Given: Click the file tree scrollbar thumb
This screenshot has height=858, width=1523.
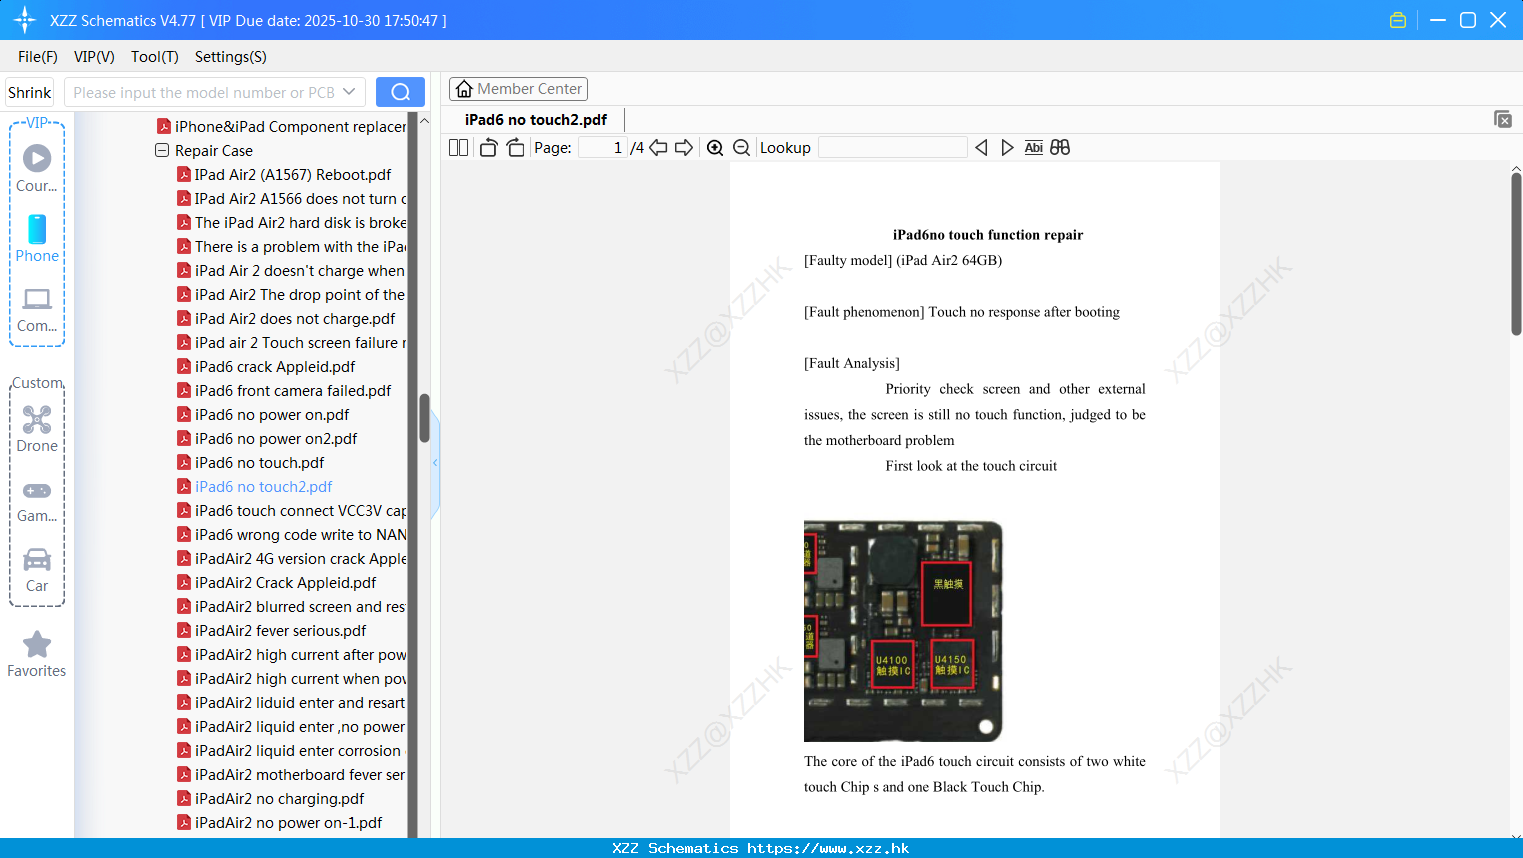Looking at the screenshot, I should tap(424, 418).
